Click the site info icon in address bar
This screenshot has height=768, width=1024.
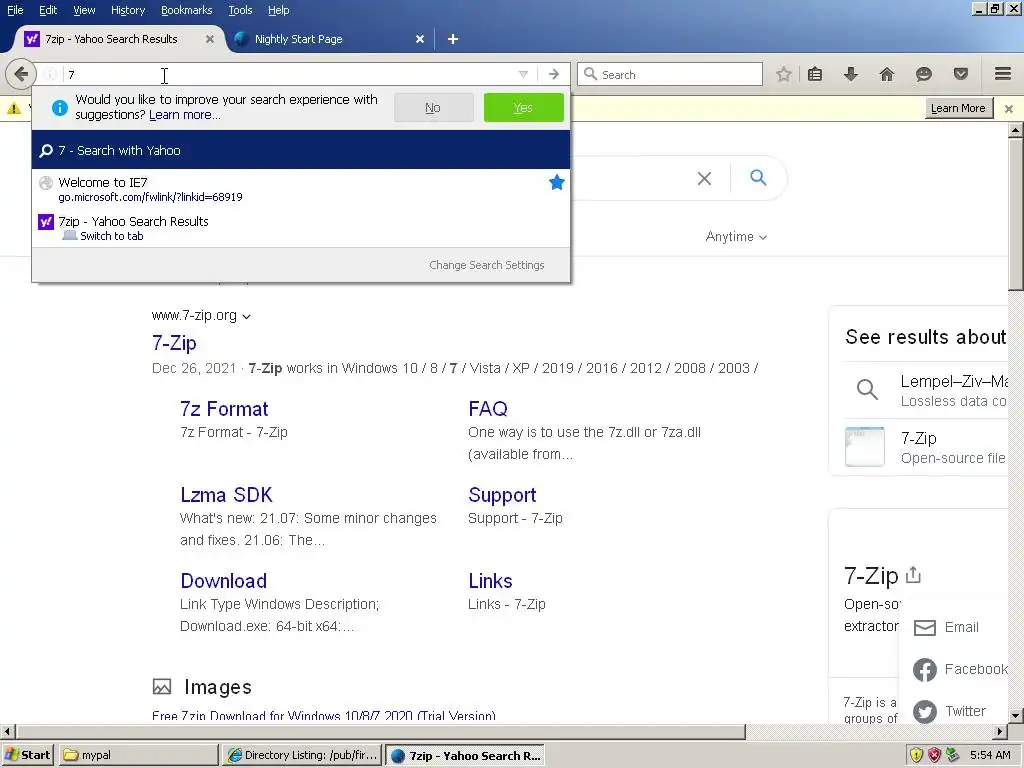coord(50,74)
